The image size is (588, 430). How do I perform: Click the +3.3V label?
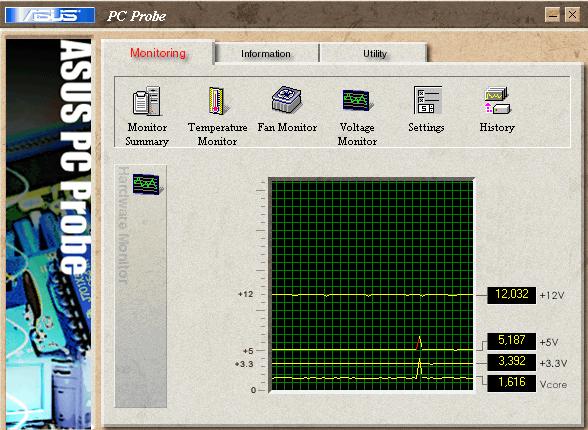[x=553, y=363]
